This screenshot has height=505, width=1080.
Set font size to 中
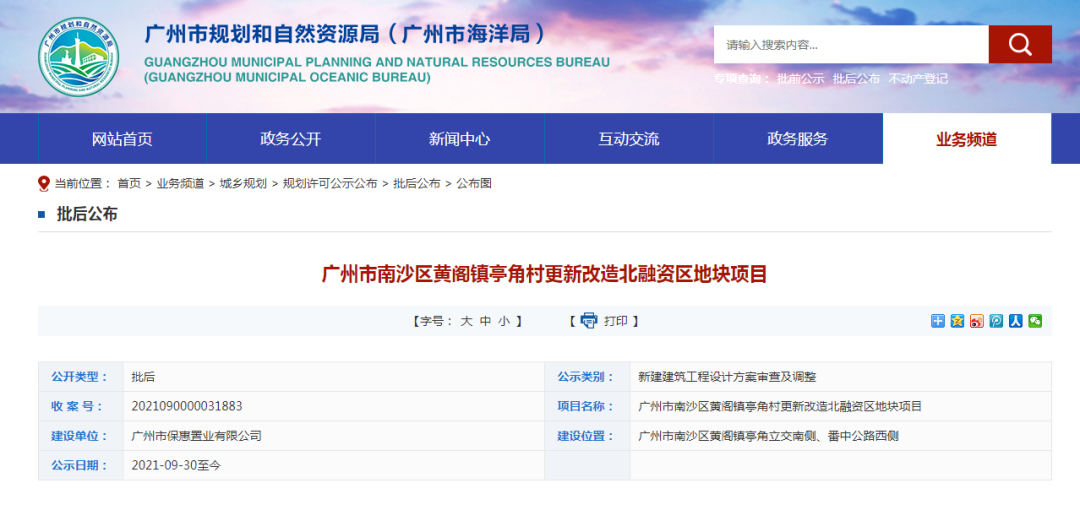pos(486,321)
